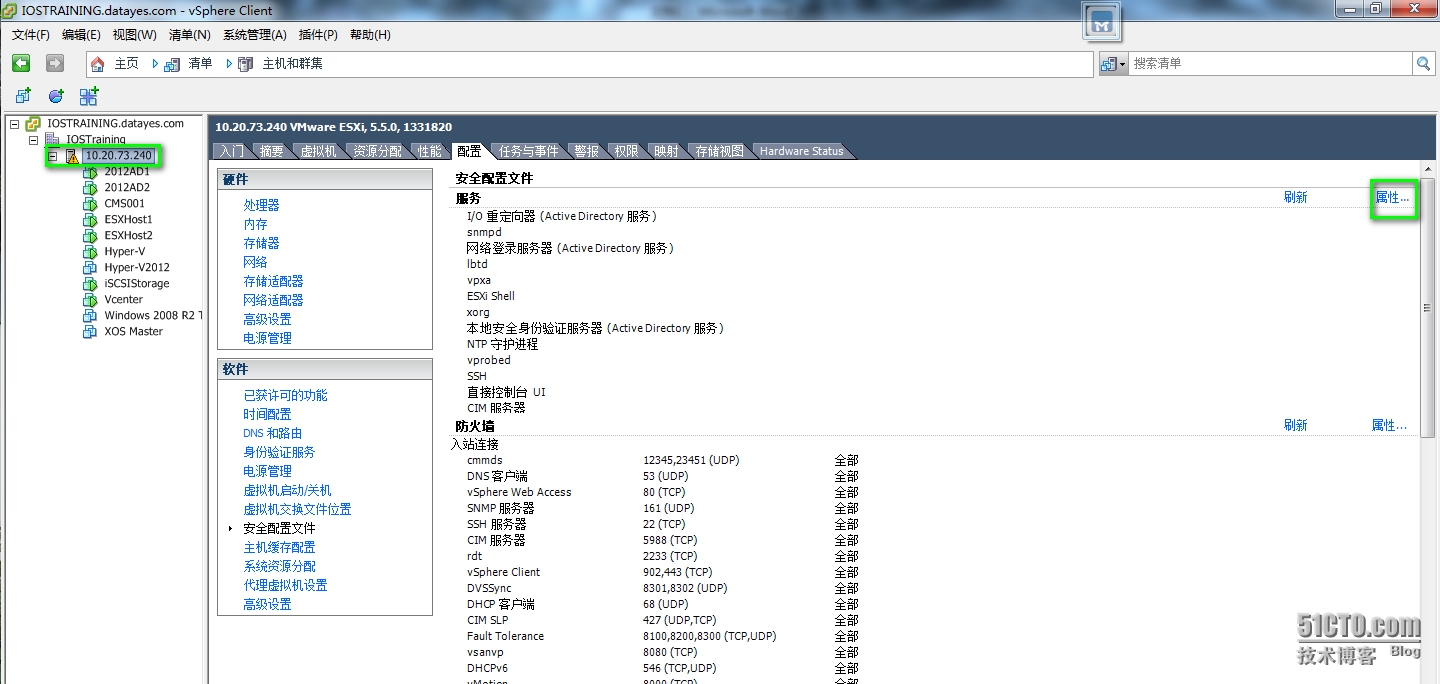Click the 2012AD2 virtual machine icon
Image resolution: width=1440 pixels, height=684 pixels.
click(91, 188)
